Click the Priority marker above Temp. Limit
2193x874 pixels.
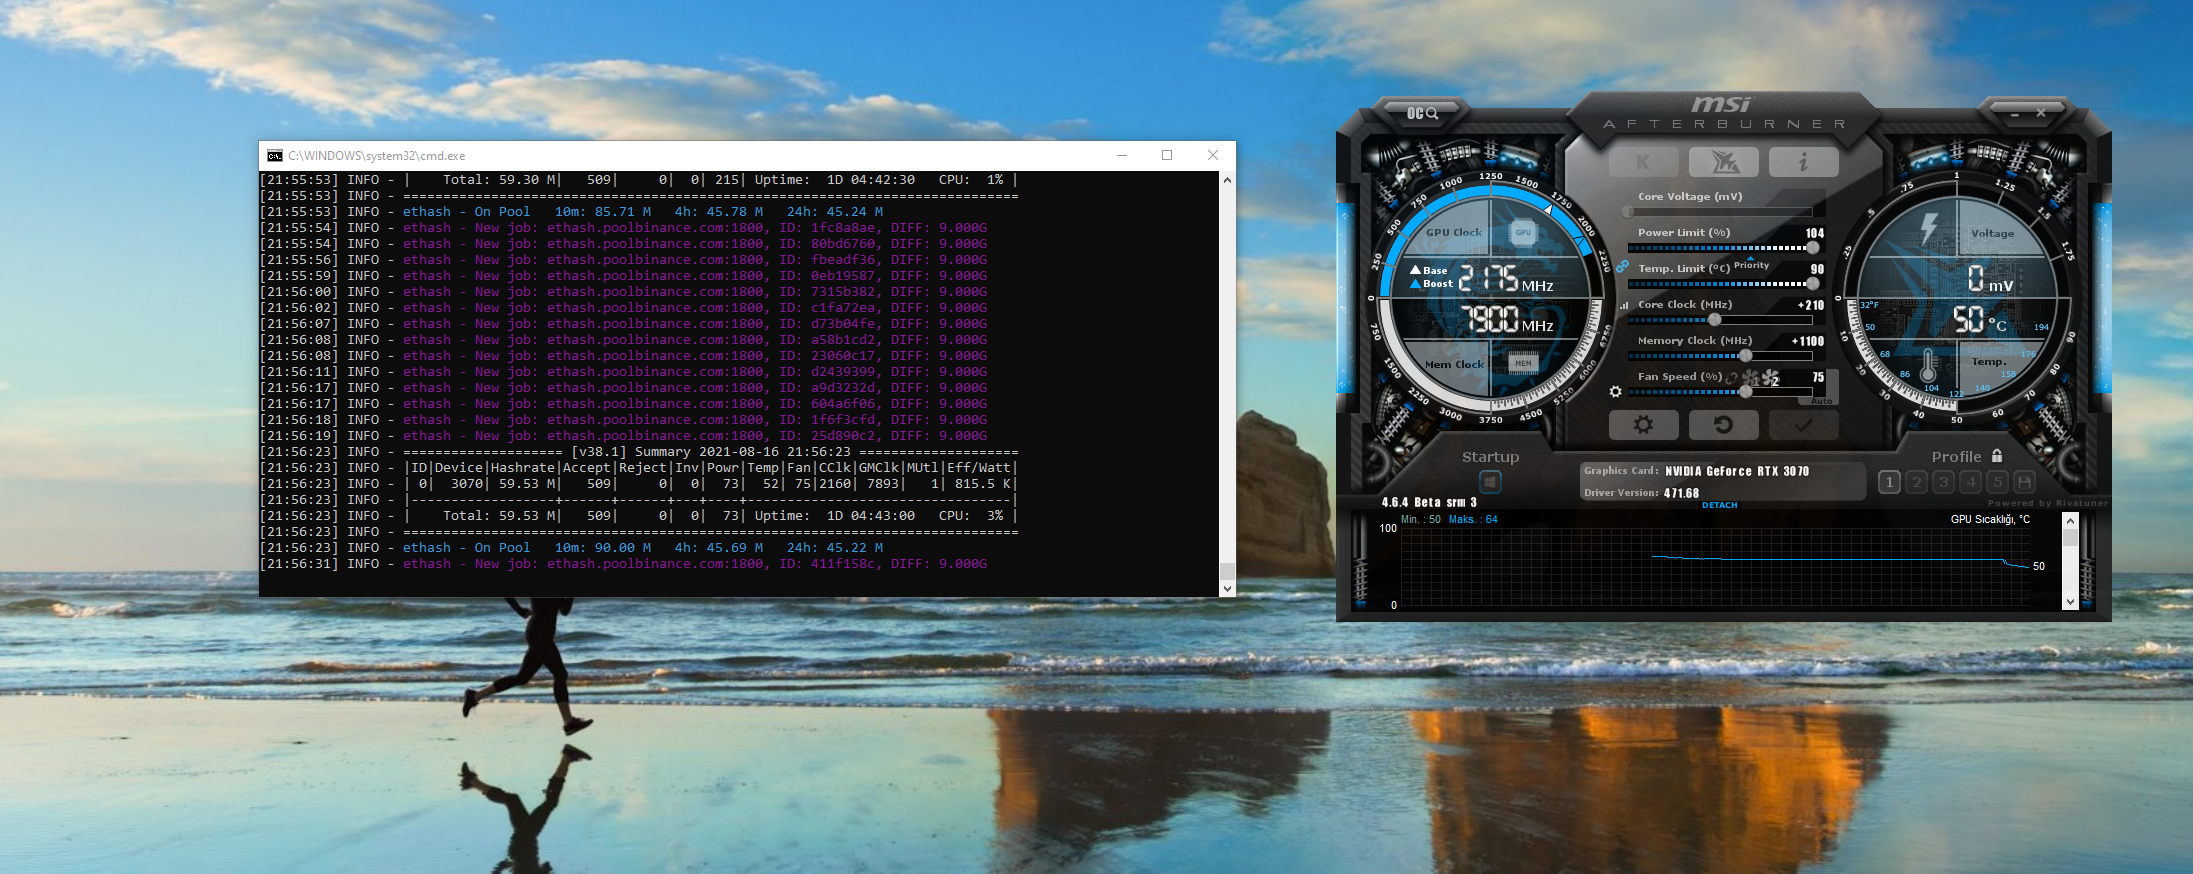pos(1751,264)
